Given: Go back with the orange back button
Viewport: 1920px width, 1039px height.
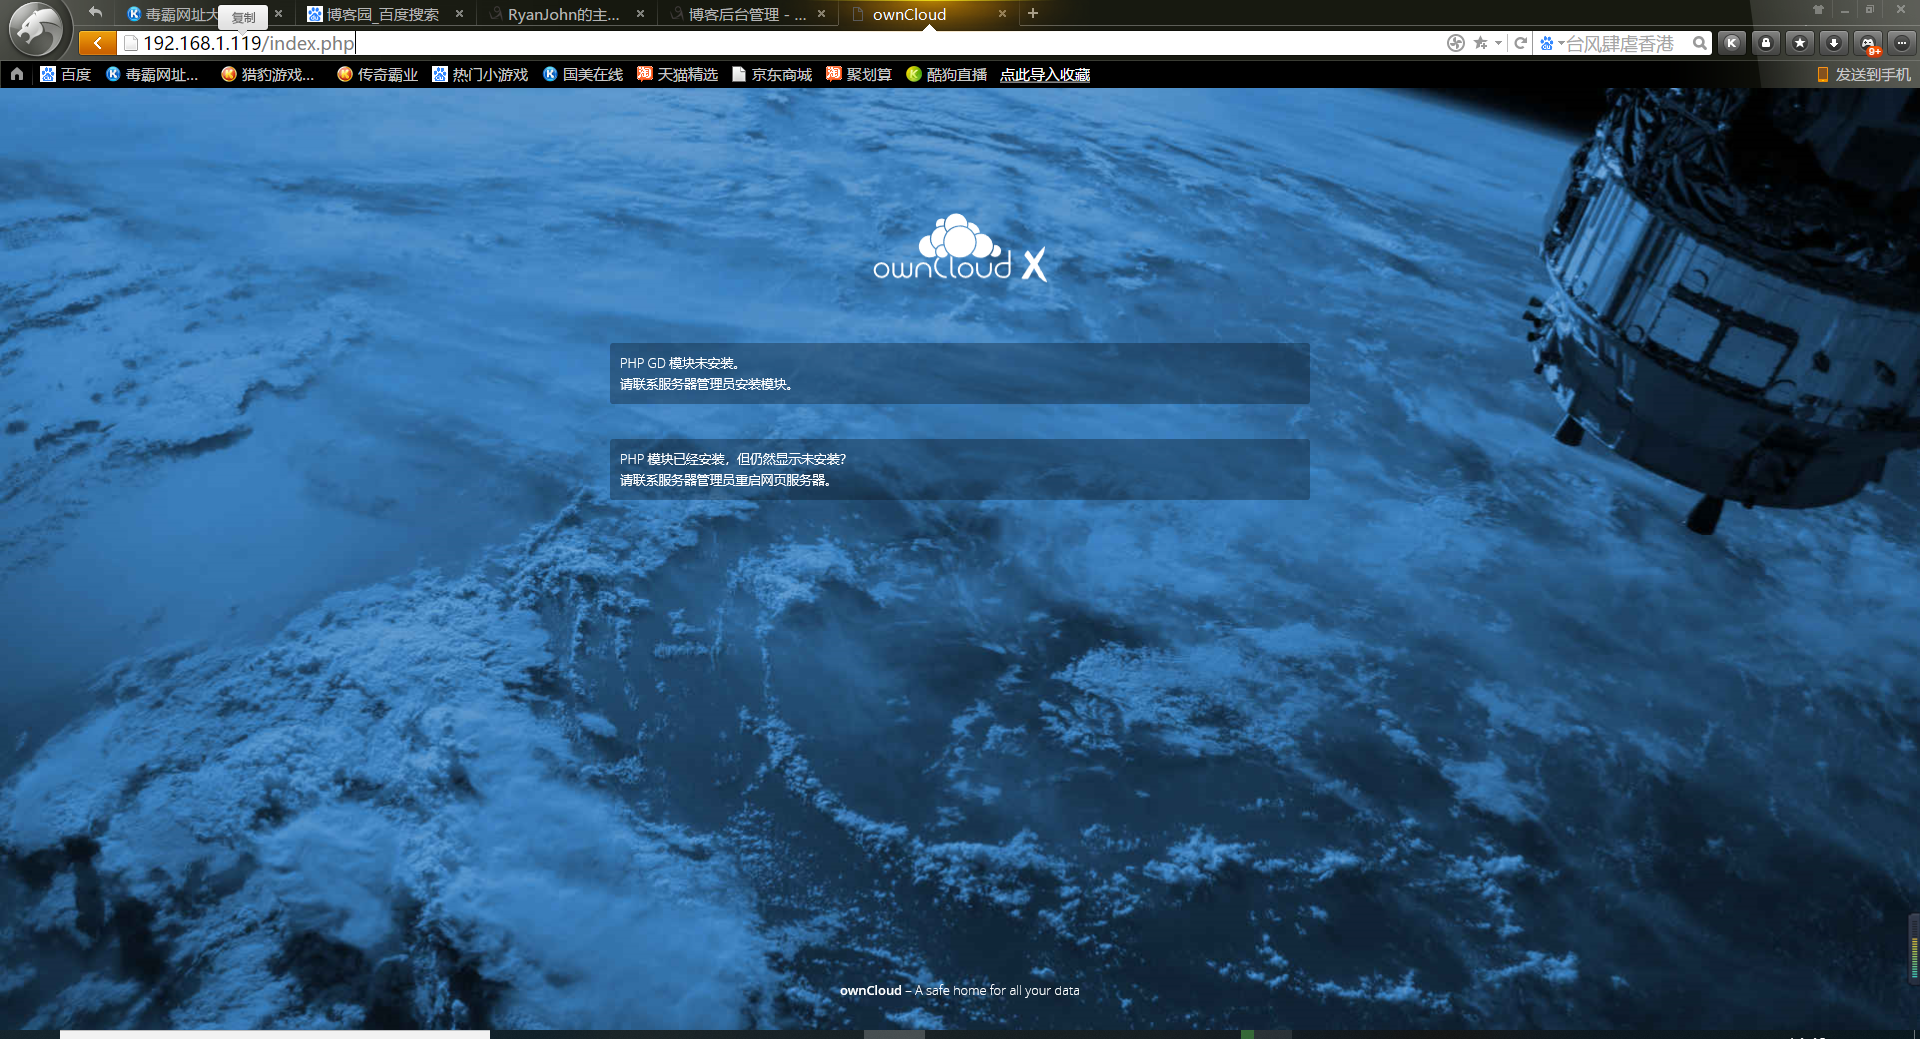Looking at the screenshot, I should point(97,43).
